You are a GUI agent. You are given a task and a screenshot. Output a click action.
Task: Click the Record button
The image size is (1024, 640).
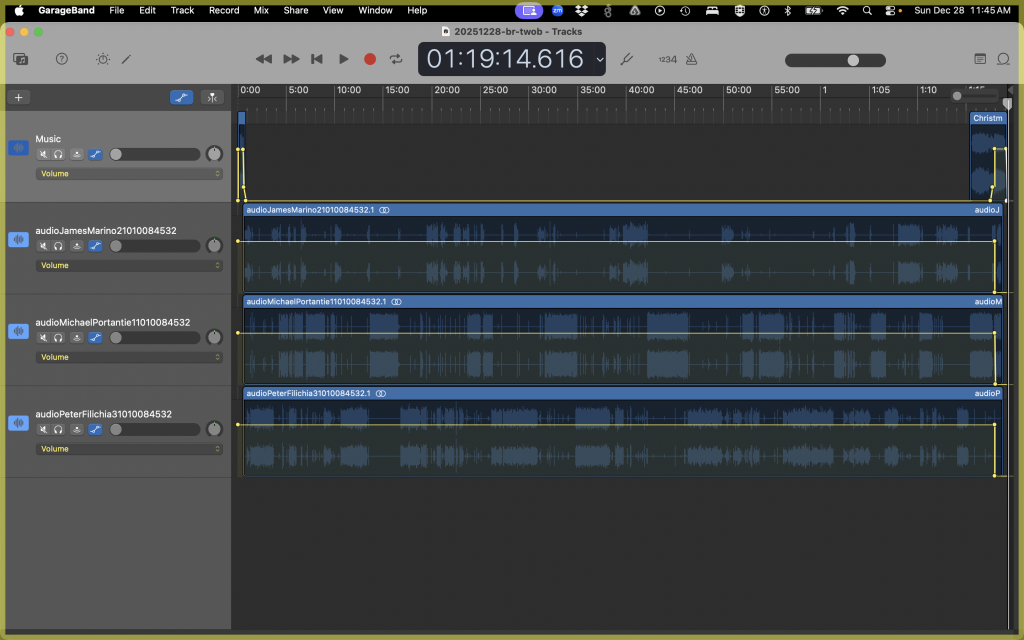tap(370, 59)
